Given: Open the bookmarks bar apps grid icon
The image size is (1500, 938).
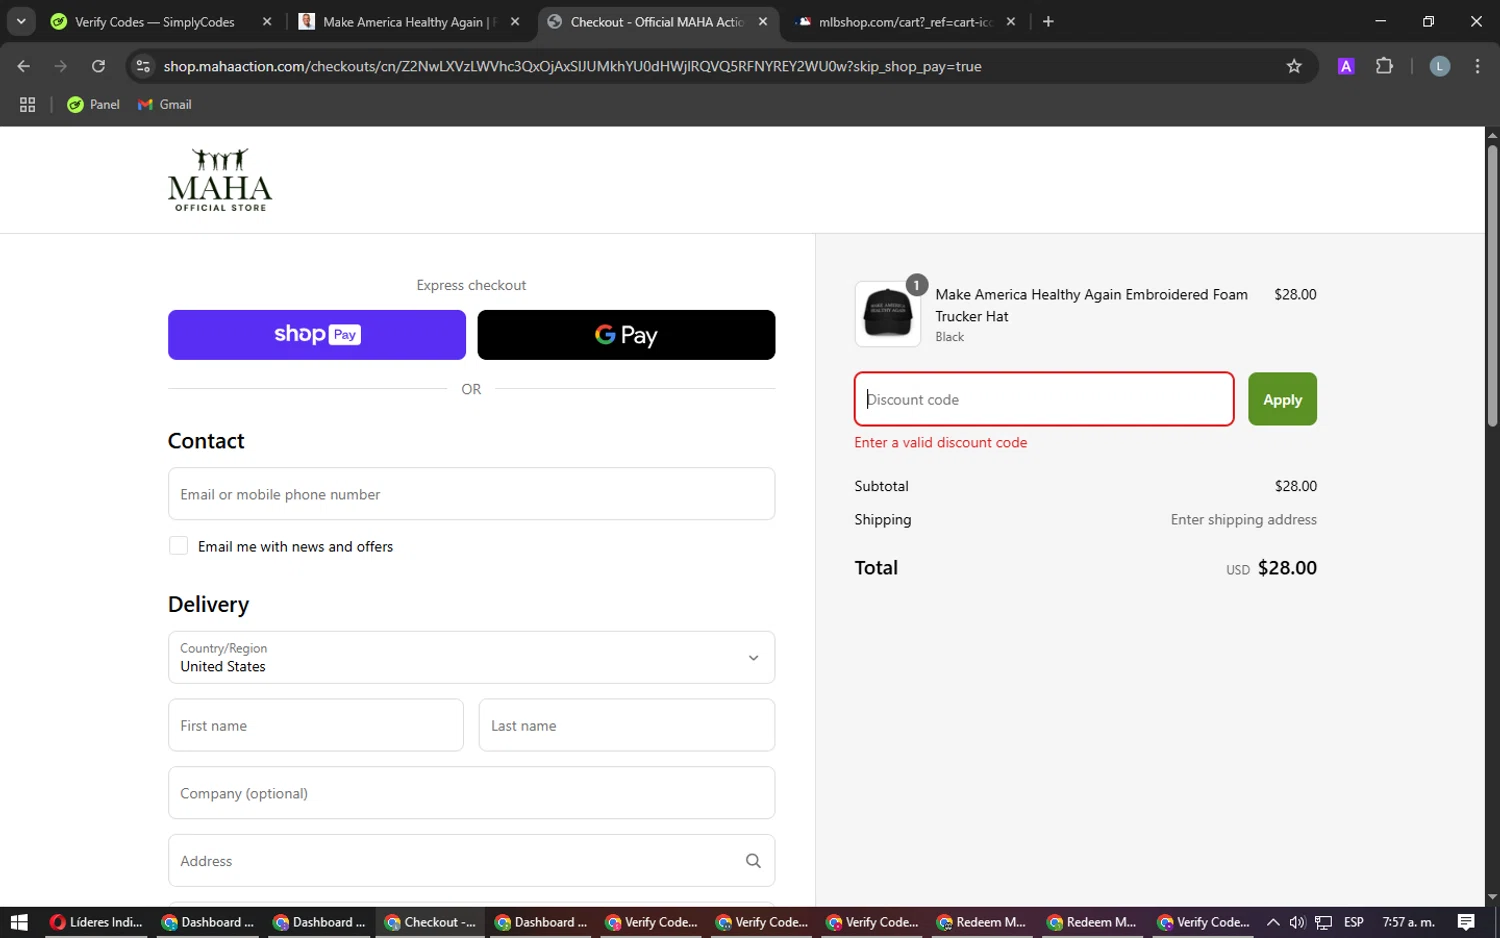Looking at the screenshot, I should tap(28, 104).
